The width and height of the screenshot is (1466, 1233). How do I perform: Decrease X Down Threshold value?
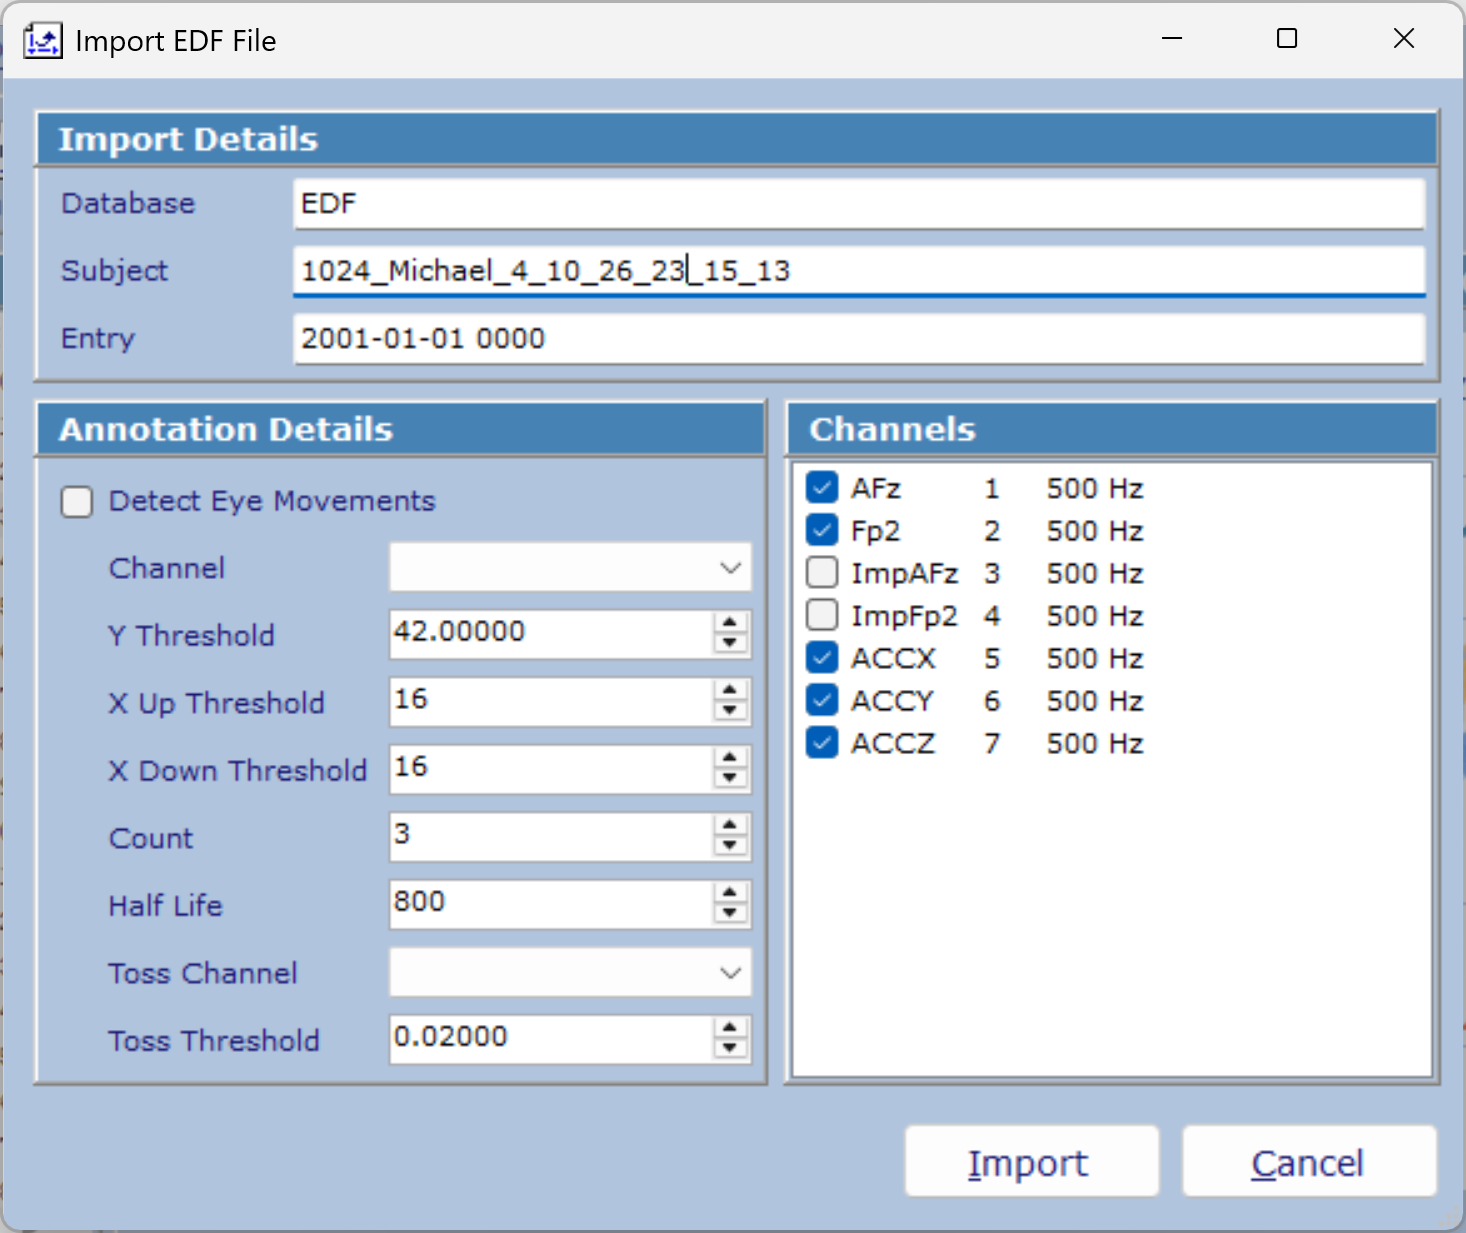(731, 779)
